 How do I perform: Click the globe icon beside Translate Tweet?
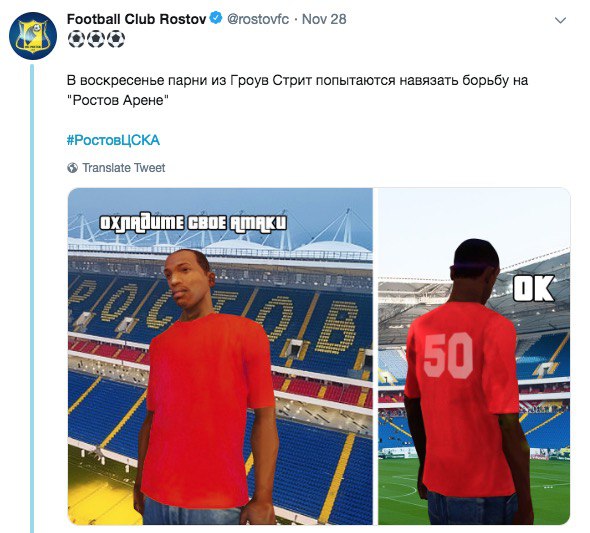pyautogui.click(x=72, y=168)
